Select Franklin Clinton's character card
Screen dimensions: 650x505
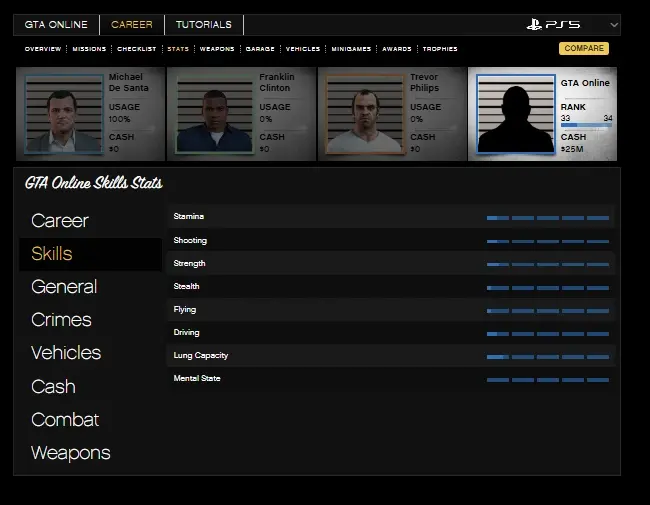tap(242, 114)
